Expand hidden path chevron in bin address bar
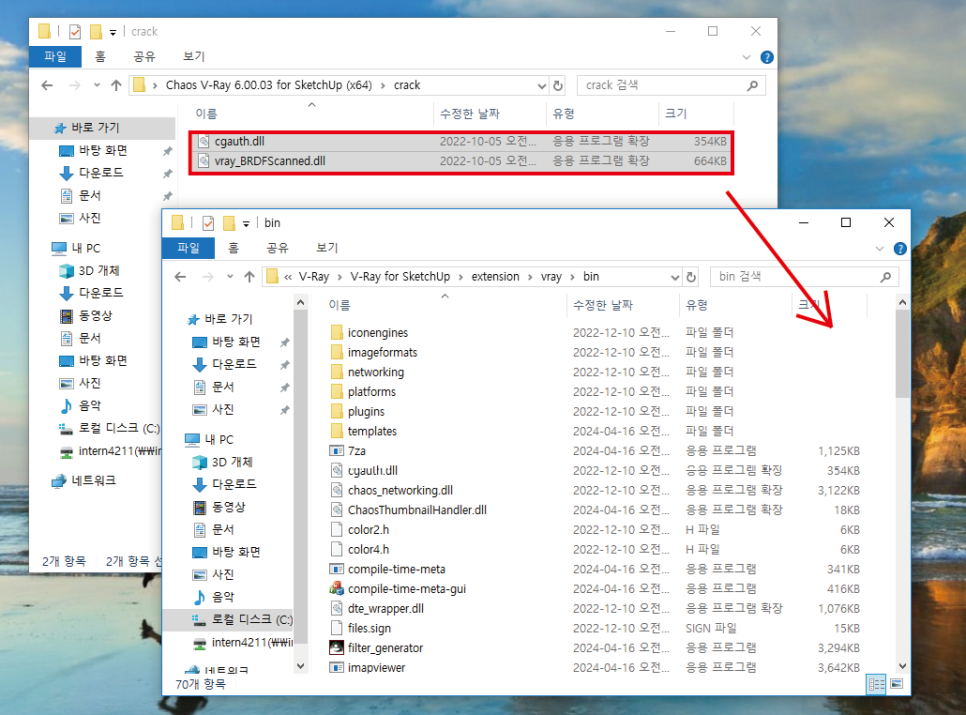This screenshot has height=715, width=966. [288, 277]
